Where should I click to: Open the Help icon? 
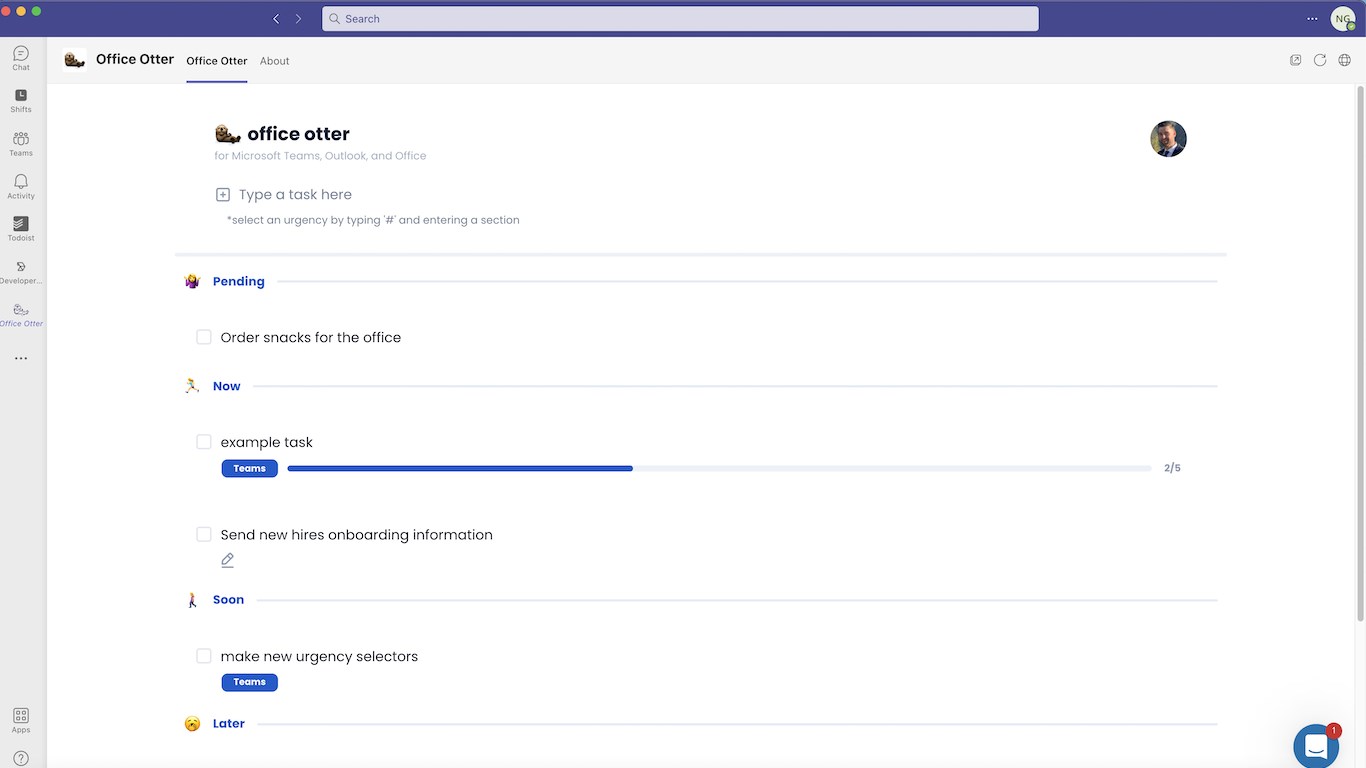click(x=21, y=759)
